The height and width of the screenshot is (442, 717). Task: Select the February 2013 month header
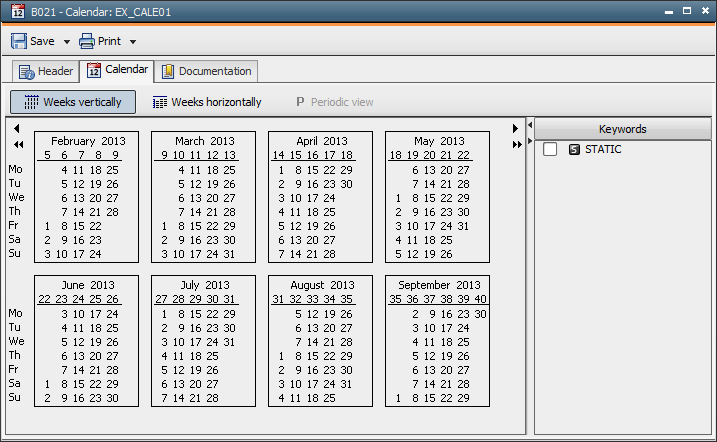click(85, 141)
